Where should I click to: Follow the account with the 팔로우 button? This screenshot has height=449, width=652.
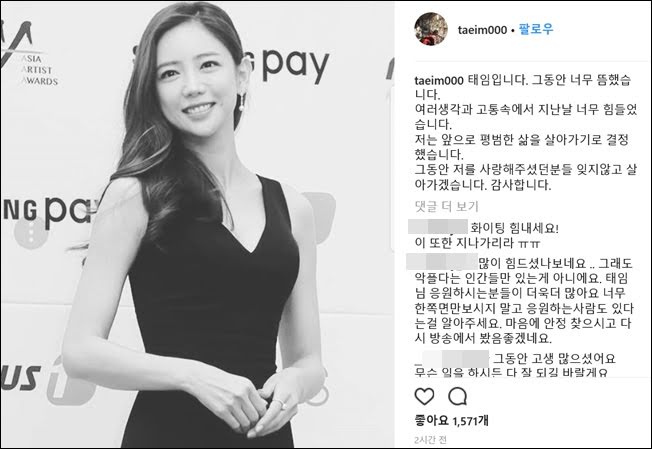coord(536,30)
